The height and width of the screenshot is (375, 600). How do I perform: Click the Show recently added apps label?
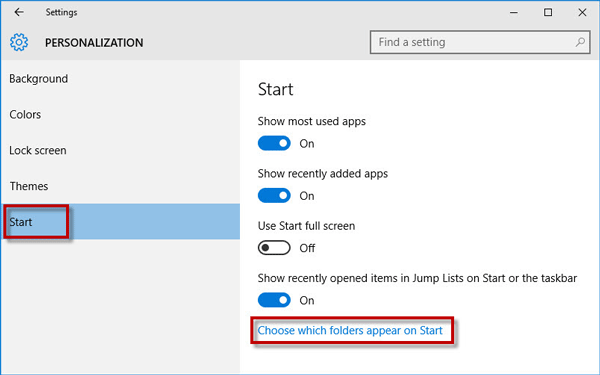pyautogui.click(x=323, y=174)
